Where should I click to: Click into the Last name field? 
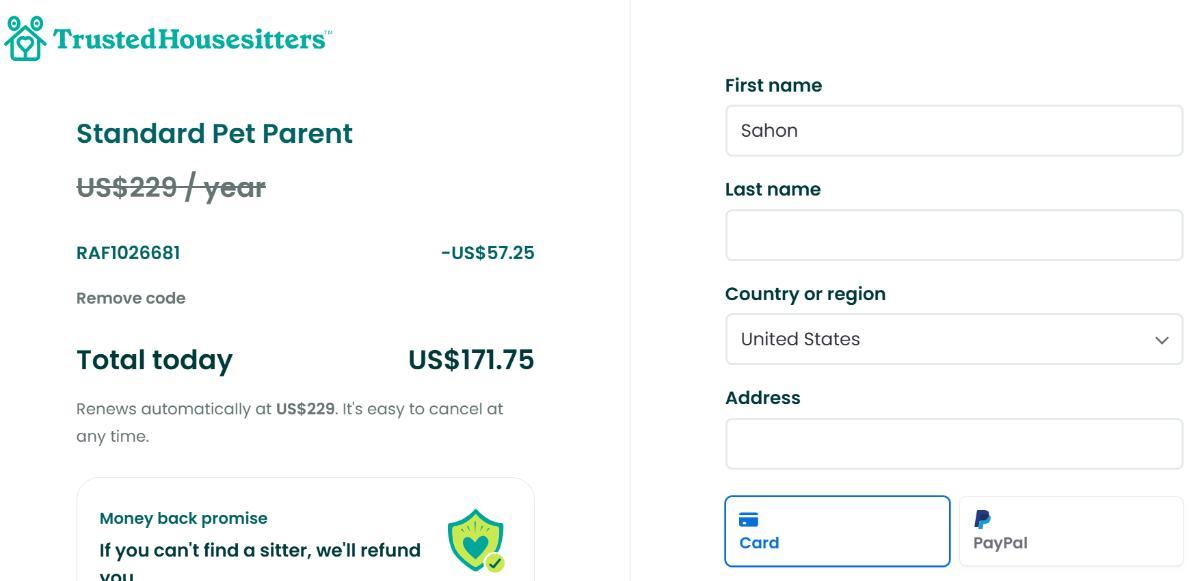[953, 235]
